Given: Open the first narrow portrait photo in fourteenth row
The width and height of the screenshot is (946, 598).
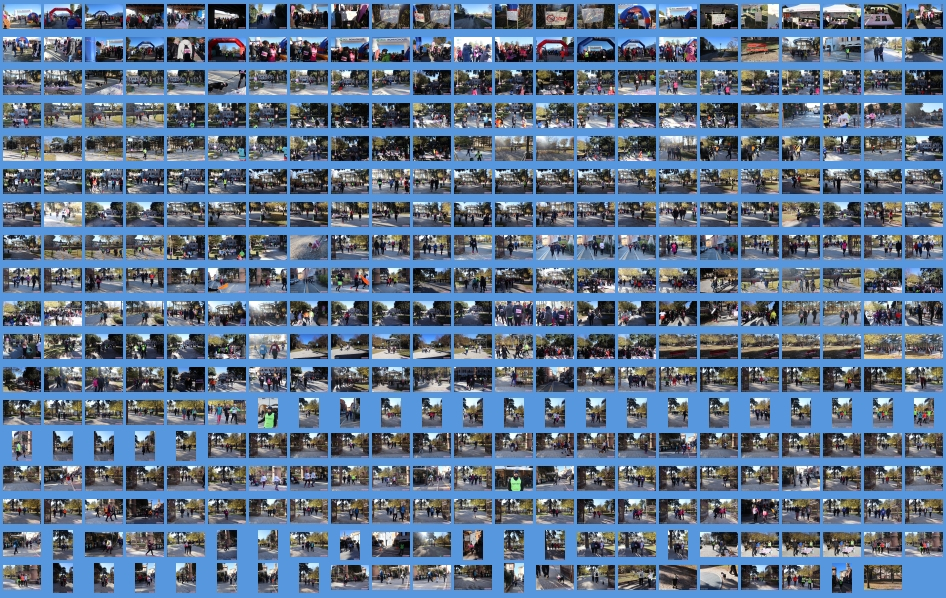Looking at the screenshot, I should pos(21,445).
